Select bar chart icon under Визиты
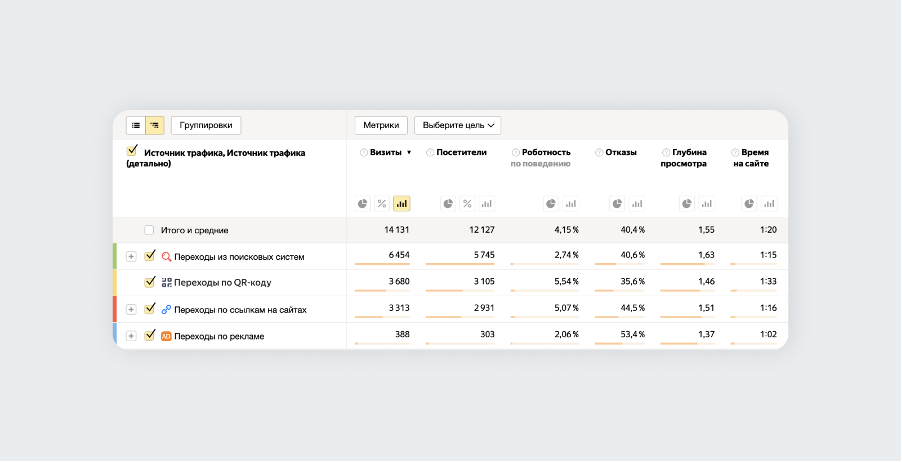This screenshot has height=462, width=902. click(401, 203)
